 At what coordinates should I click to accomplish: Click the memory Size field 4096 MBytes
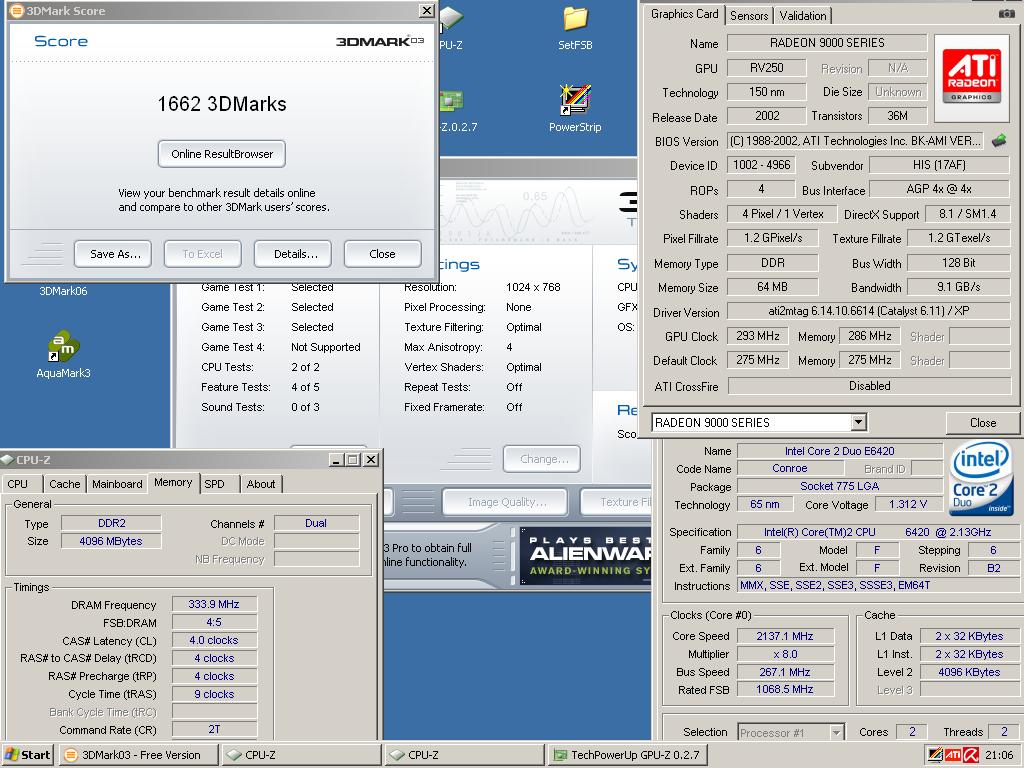pyautogui.click(x=111, y=541)
